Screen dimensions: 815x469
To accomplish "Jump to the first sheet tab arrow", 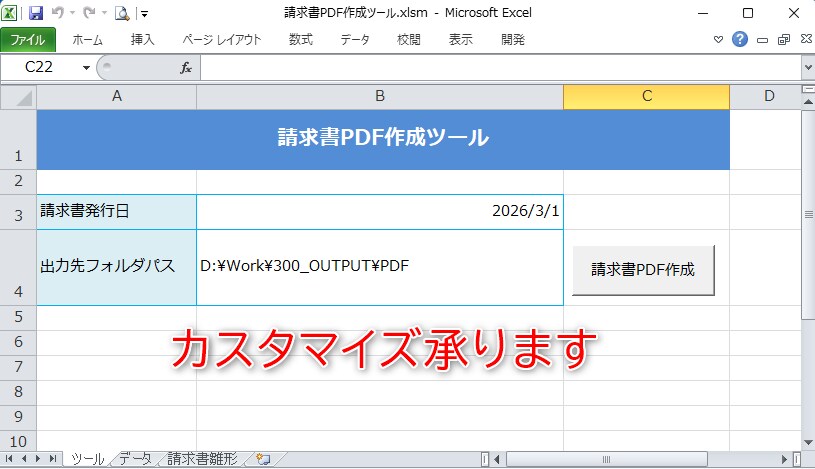I will 9,459.
